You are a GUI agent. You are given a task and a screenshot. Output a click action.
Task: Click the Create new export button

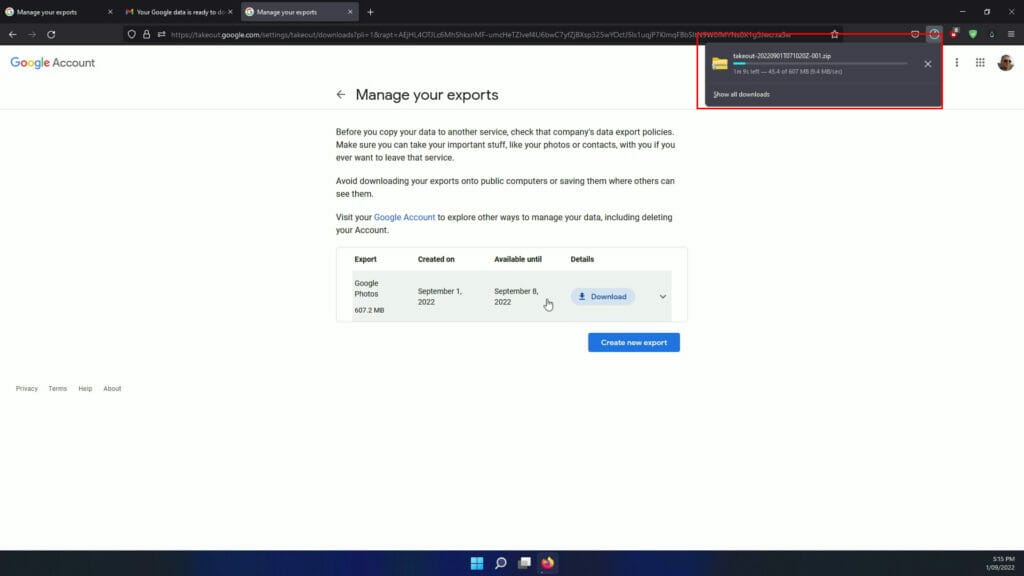(634, 341)
